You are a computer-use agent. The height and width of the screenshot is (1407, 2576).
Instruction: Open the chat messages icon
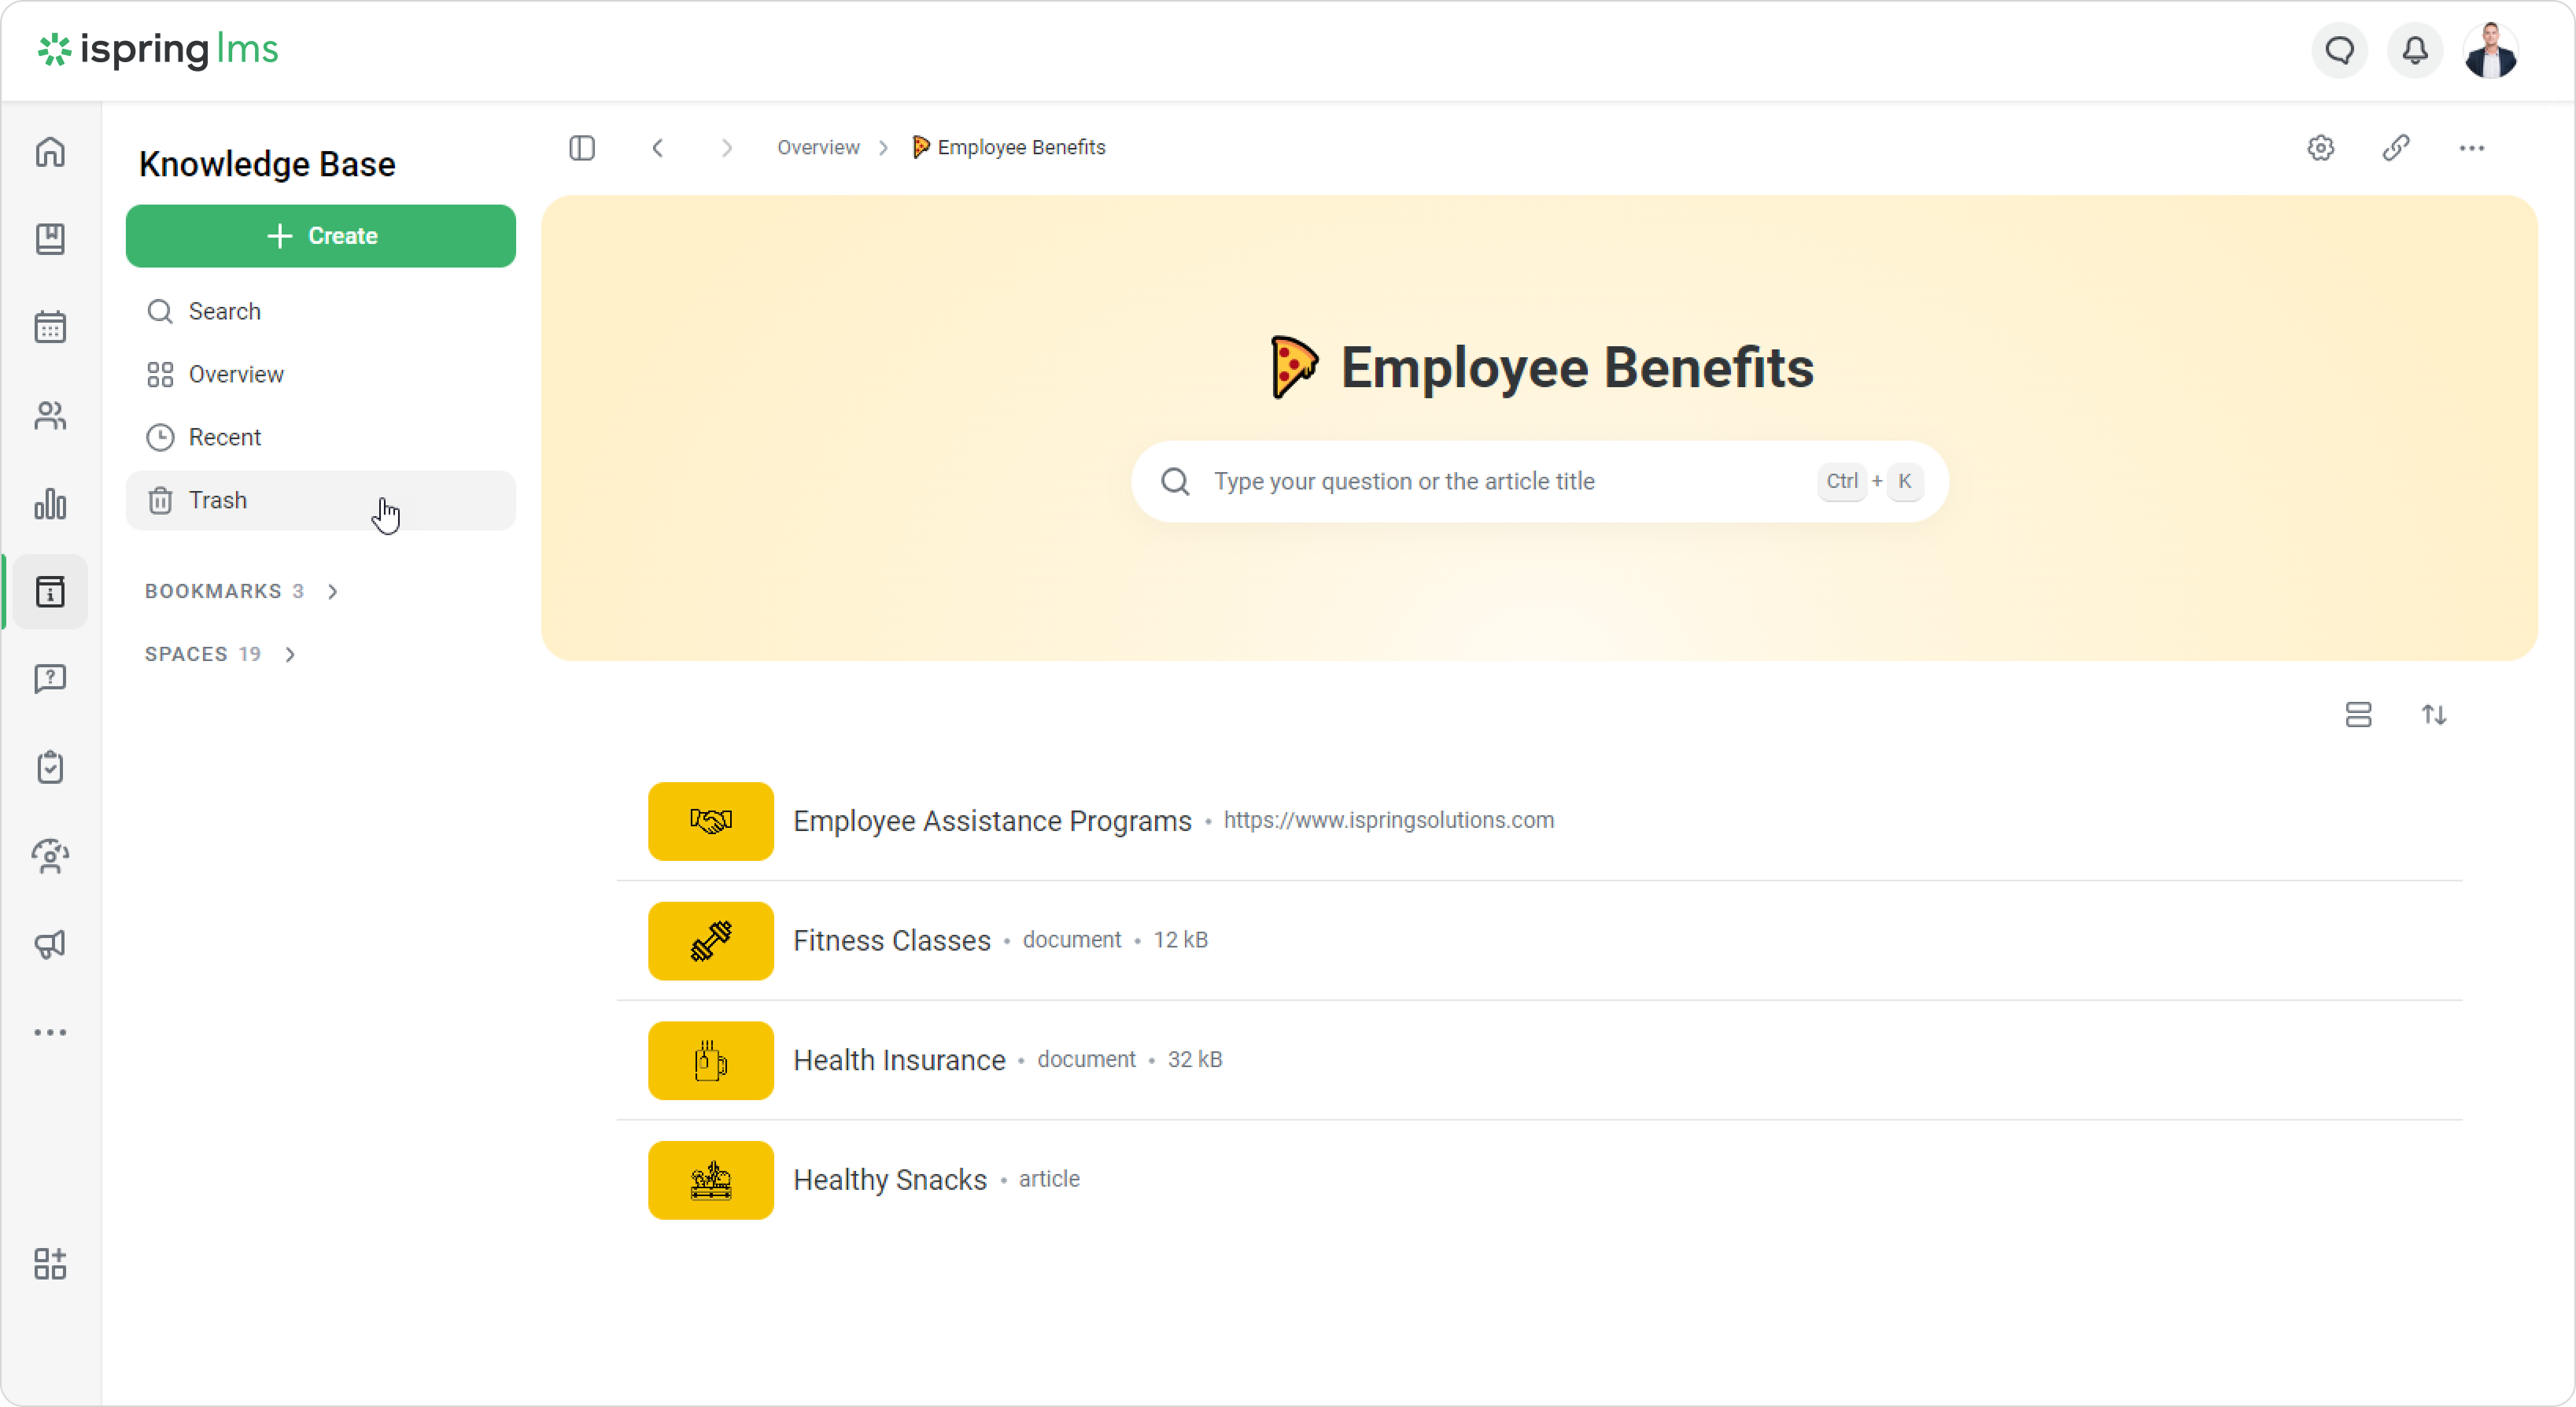2339,50
